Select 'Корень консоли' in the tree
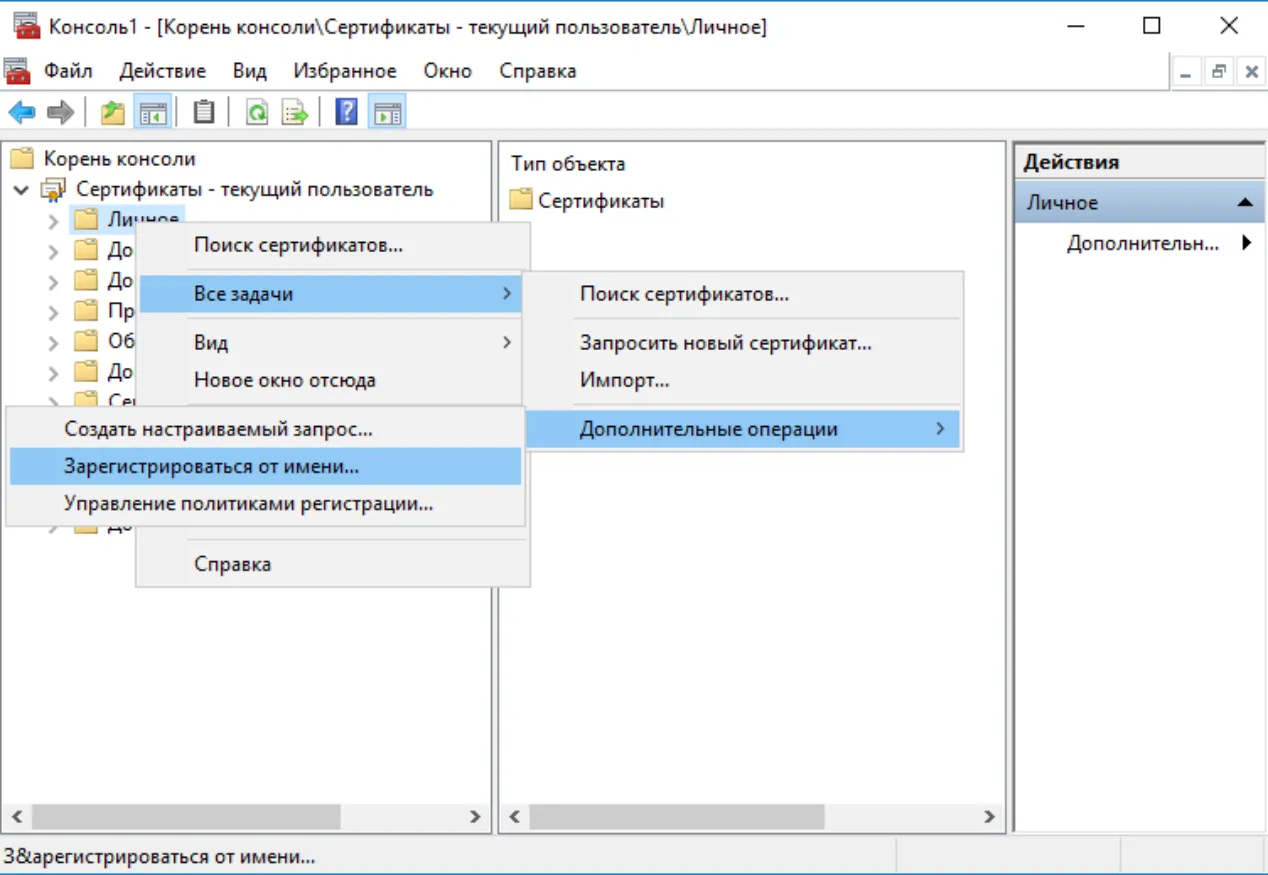Viewport: 1268px width, 875px height. click(x=120, y=159)
